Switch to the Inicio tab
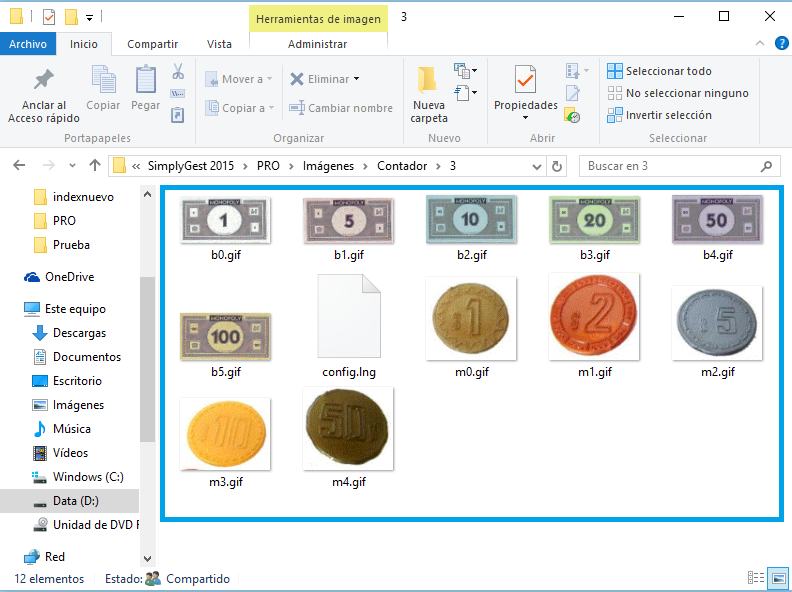The image size is (792, 592). [x=83, y=44]
